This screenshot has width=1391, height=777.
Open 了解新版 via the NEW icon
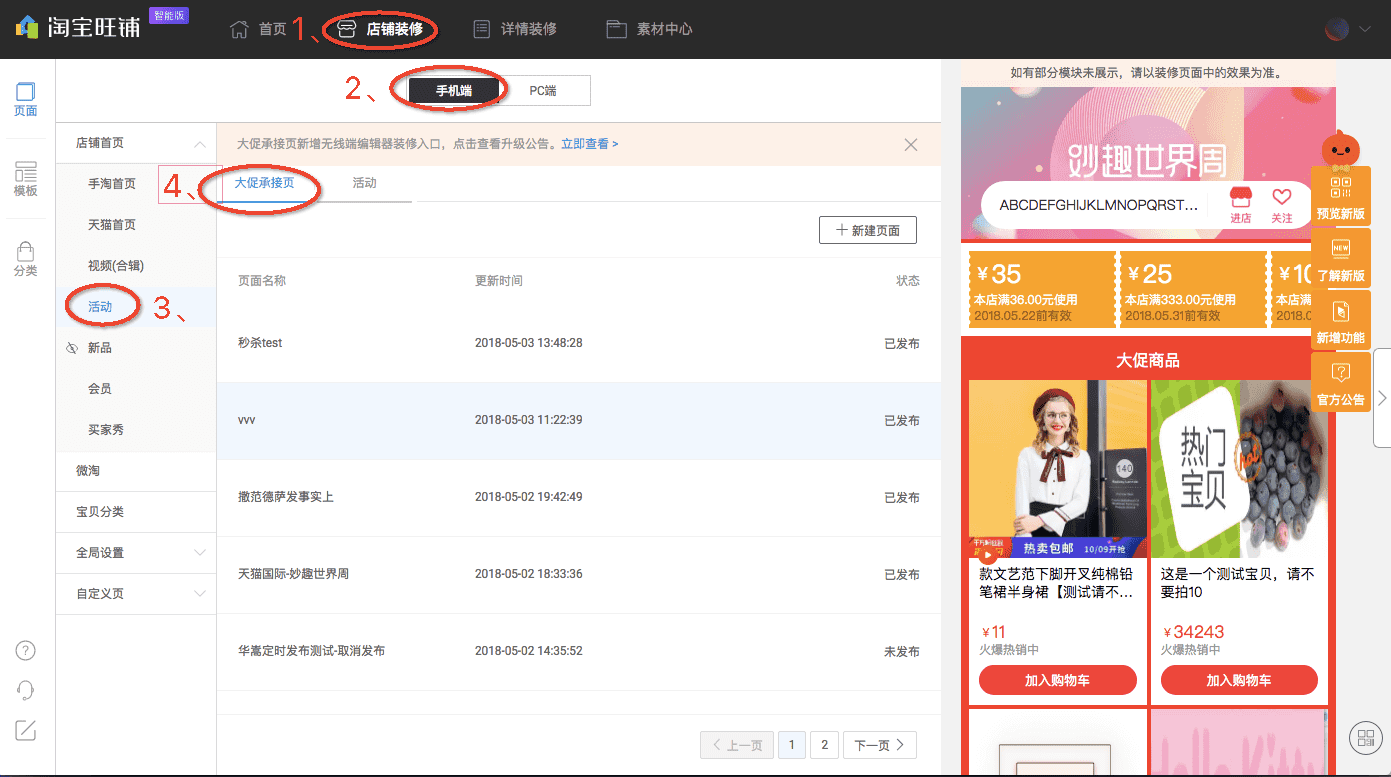pyautogui.click(x=1340, y=258)
